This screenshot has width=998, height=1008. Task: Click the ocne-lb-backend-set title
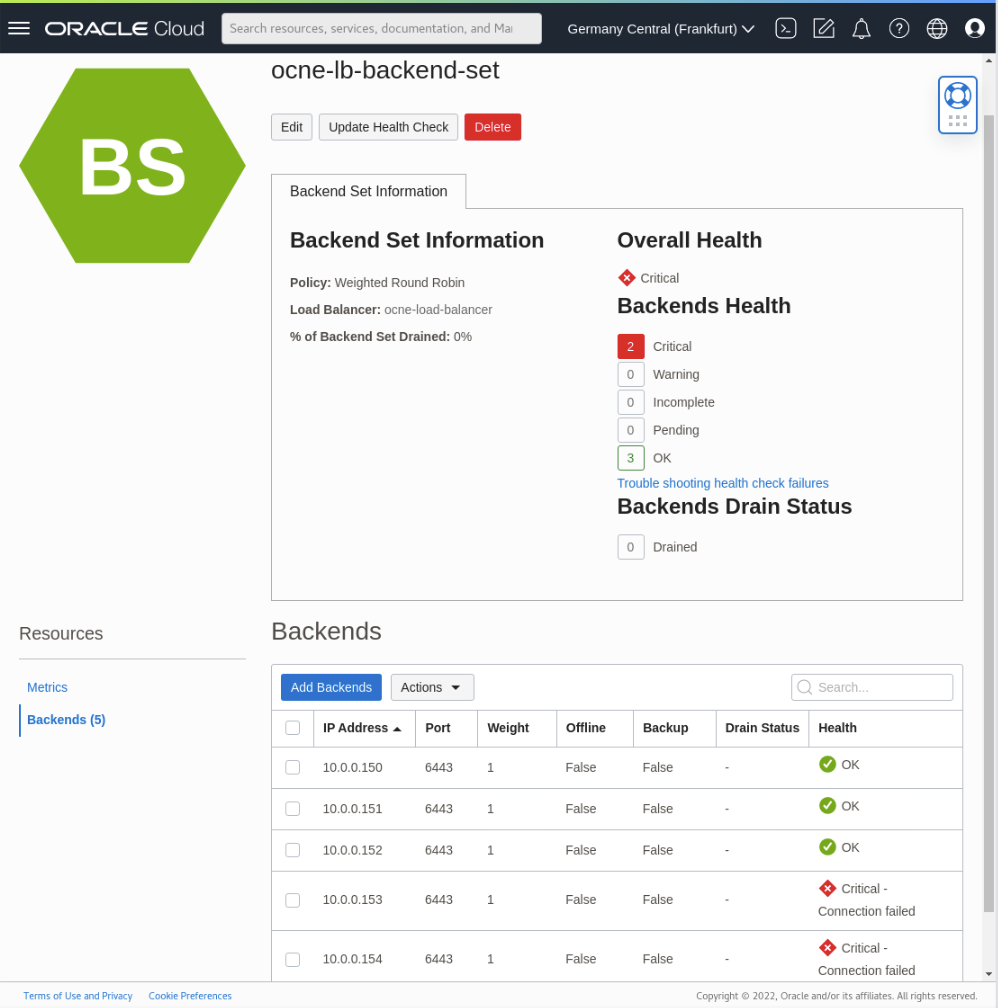[x=385, y=70]
